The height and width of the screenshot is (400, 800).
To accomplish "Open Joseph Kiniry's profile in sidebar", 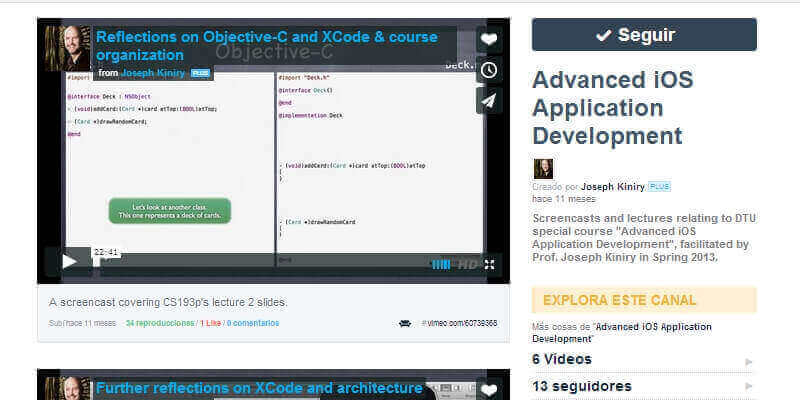I will pos(612,186).
